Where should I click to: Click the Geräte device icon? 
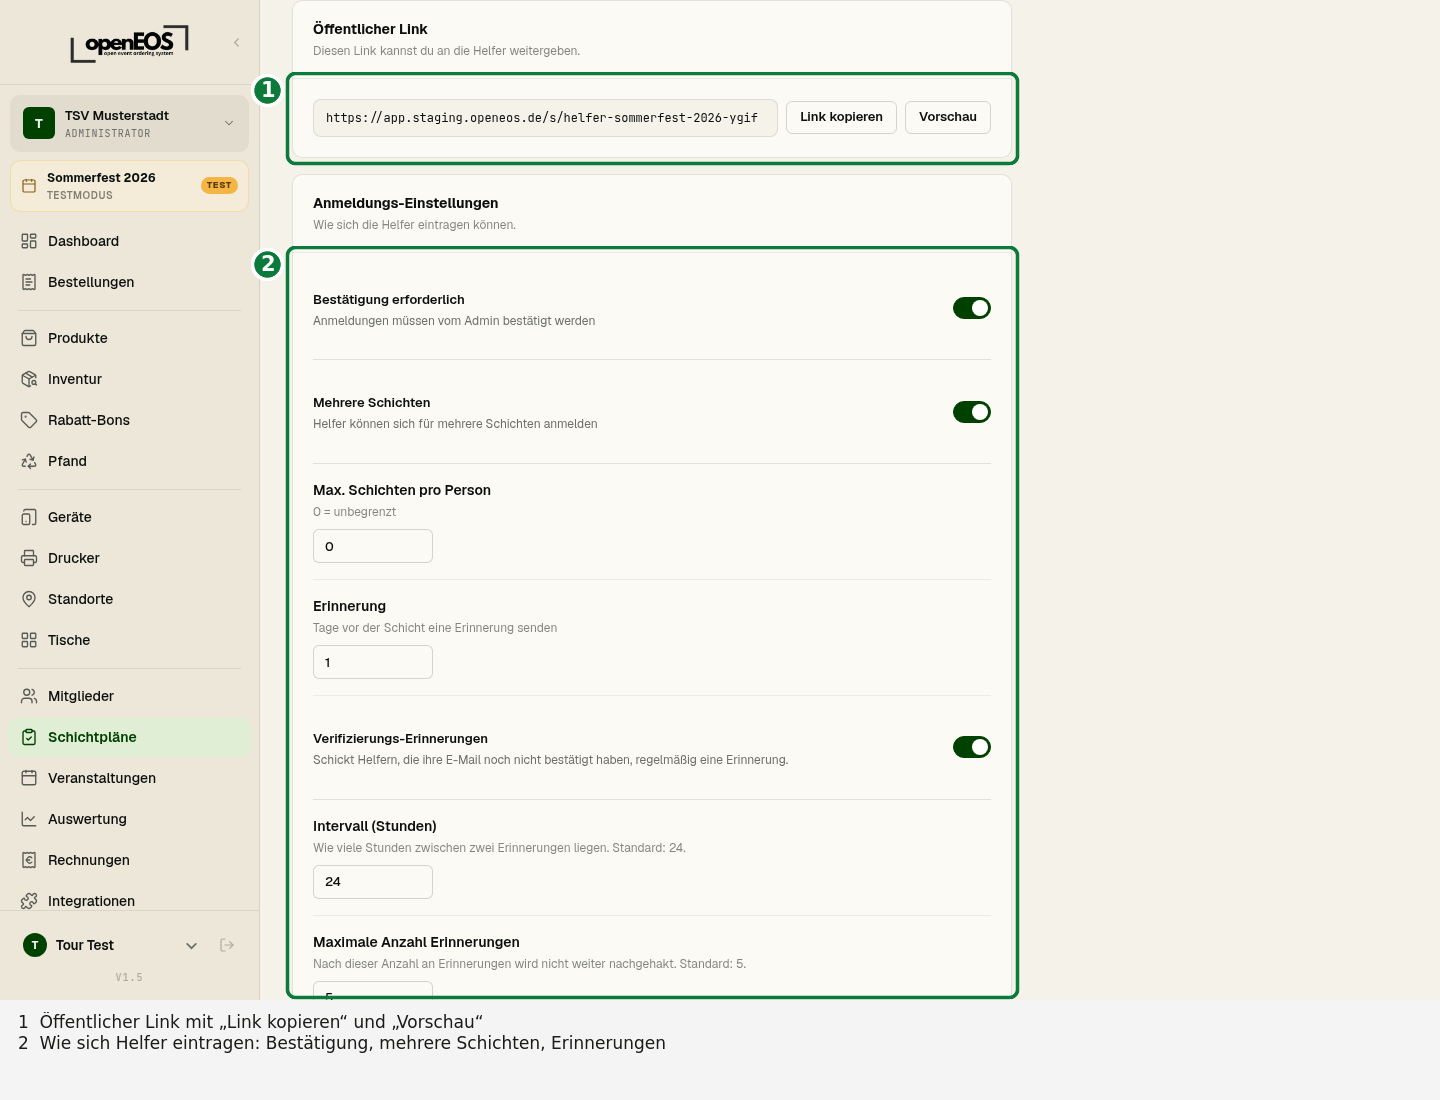29,517
